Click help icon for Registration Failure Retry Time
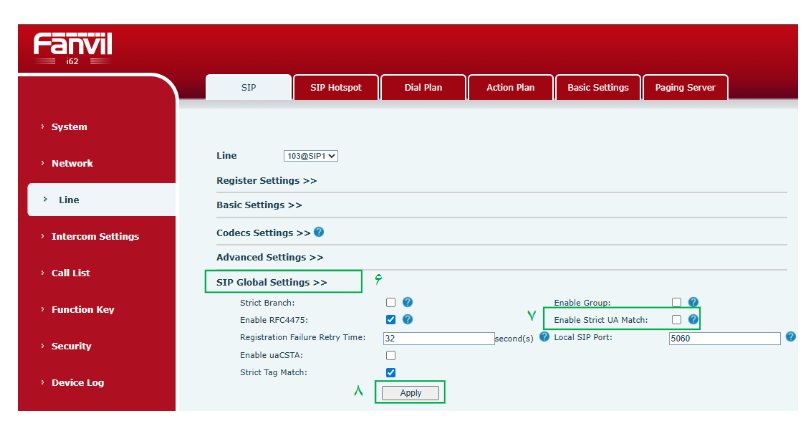 (544, 337)
